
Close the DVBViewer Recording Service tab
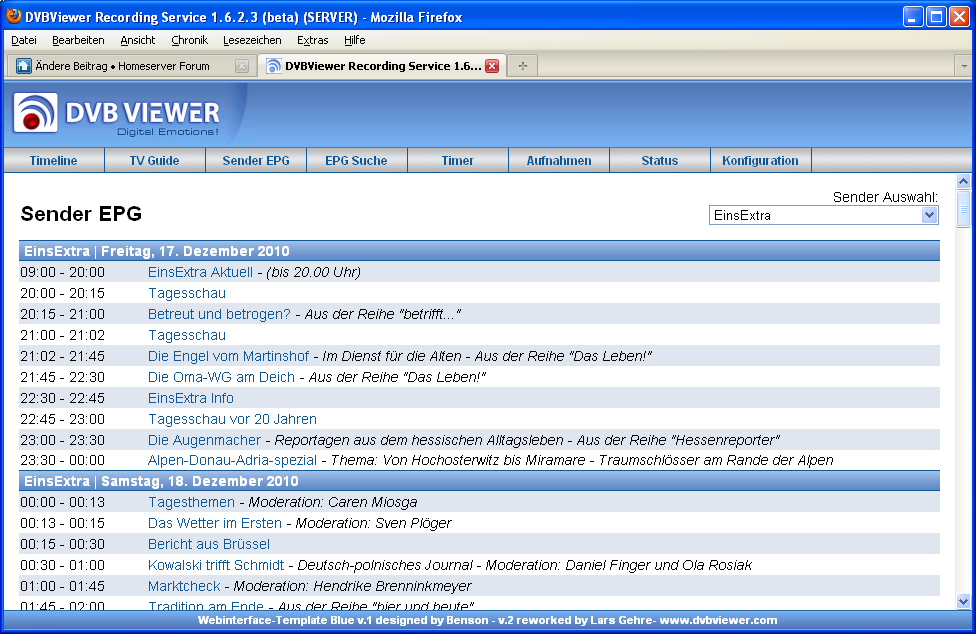point(492,66)
